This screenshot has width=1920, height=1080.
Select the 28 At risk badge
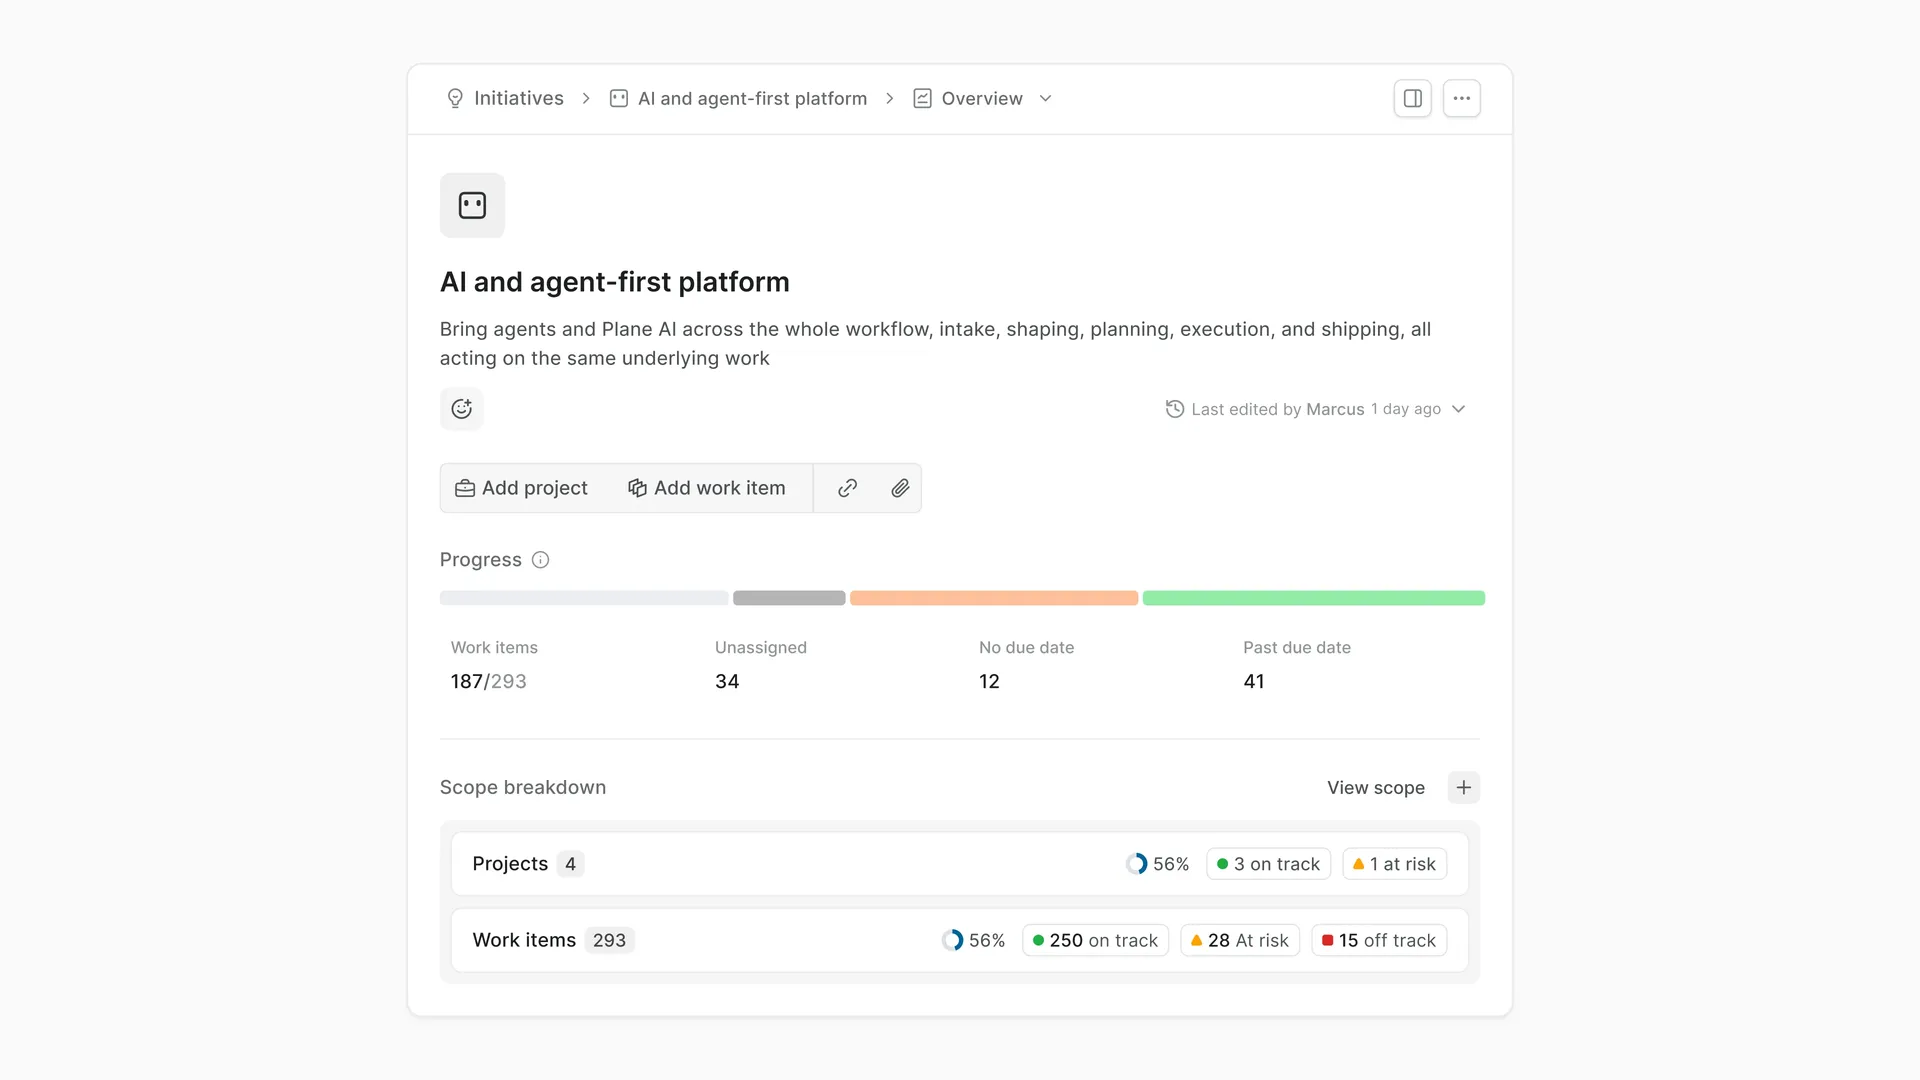point(1240,940)
